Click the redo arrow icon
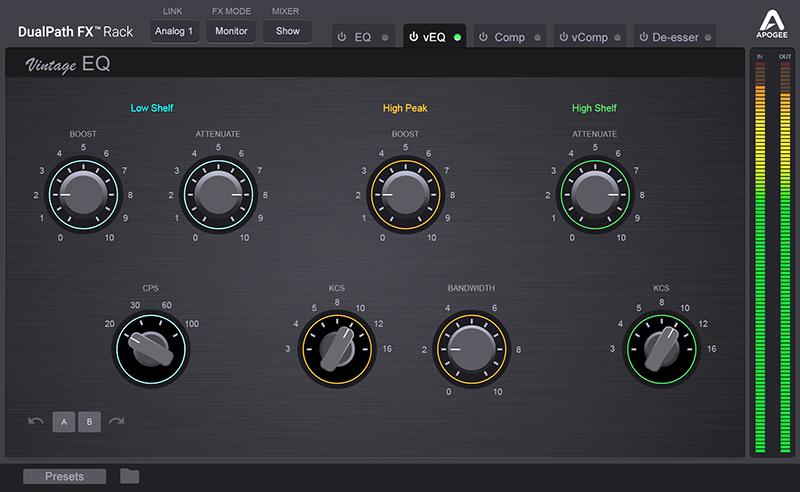 coord(116,421)
